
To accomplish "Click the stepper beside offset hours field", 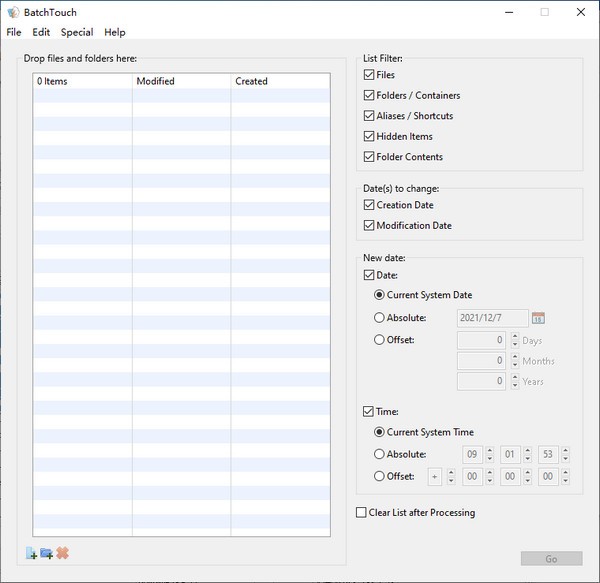I will coord(490,477).
